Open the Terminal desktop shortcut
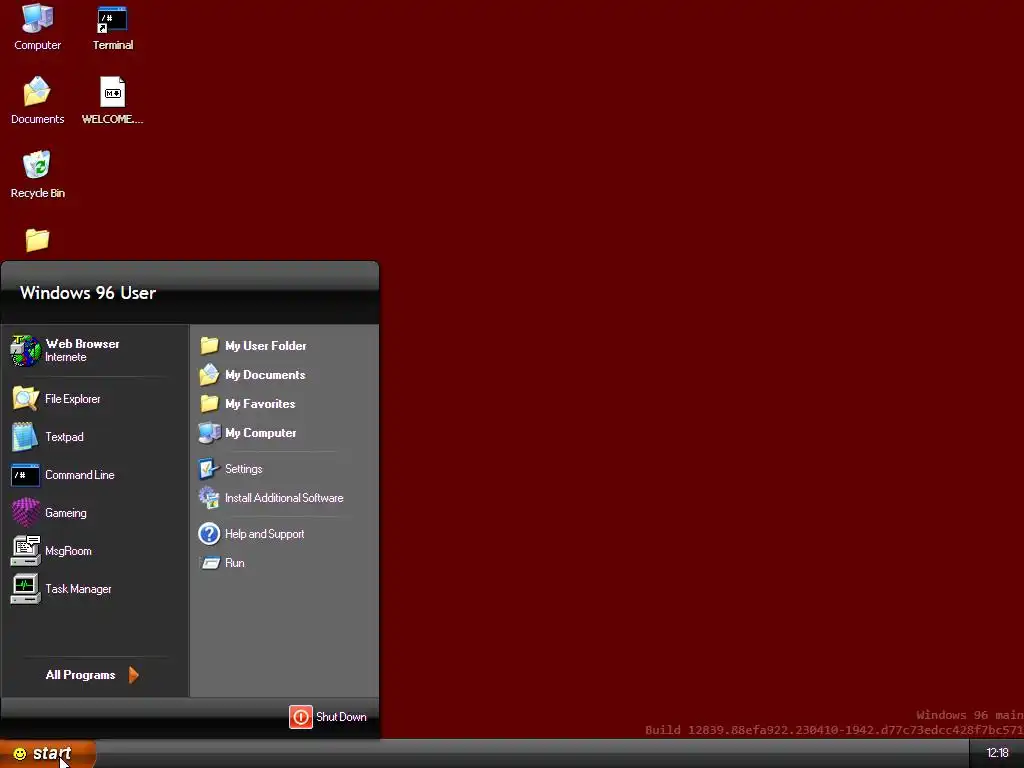 112,27
